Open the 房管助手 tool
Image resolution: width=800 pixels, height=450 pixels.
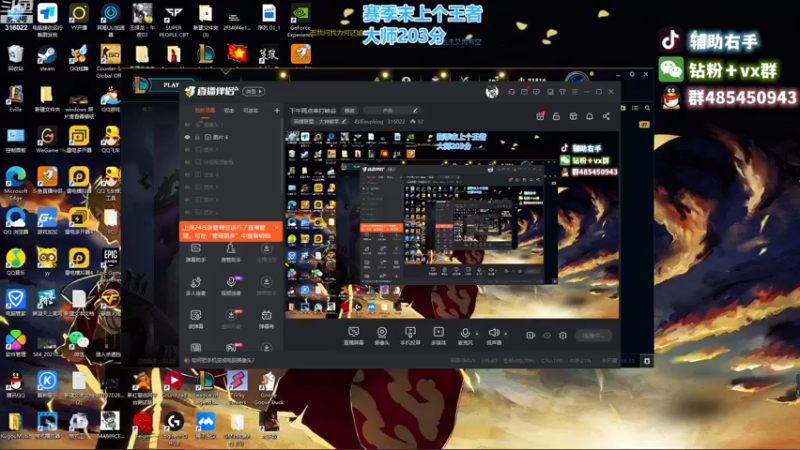click(231, 253)
